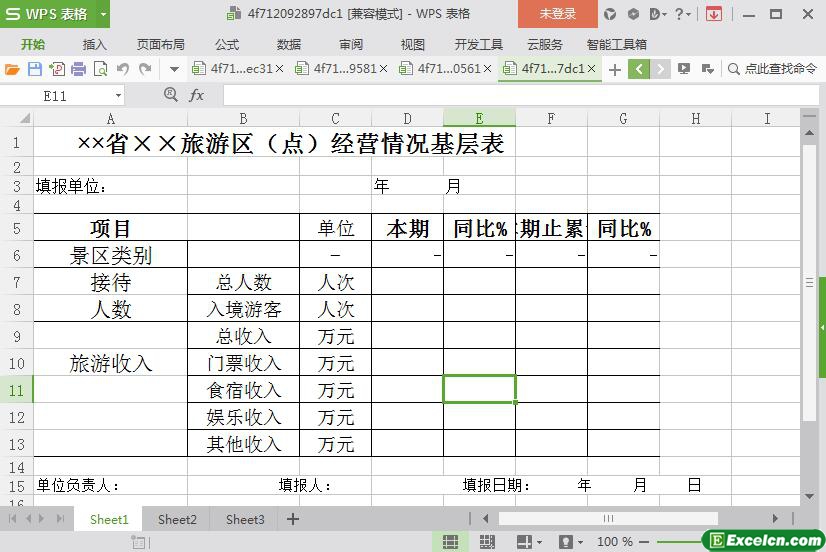Open the 云服务 ribbon tab
Screen dimensions: 826x552
(545, 45)
